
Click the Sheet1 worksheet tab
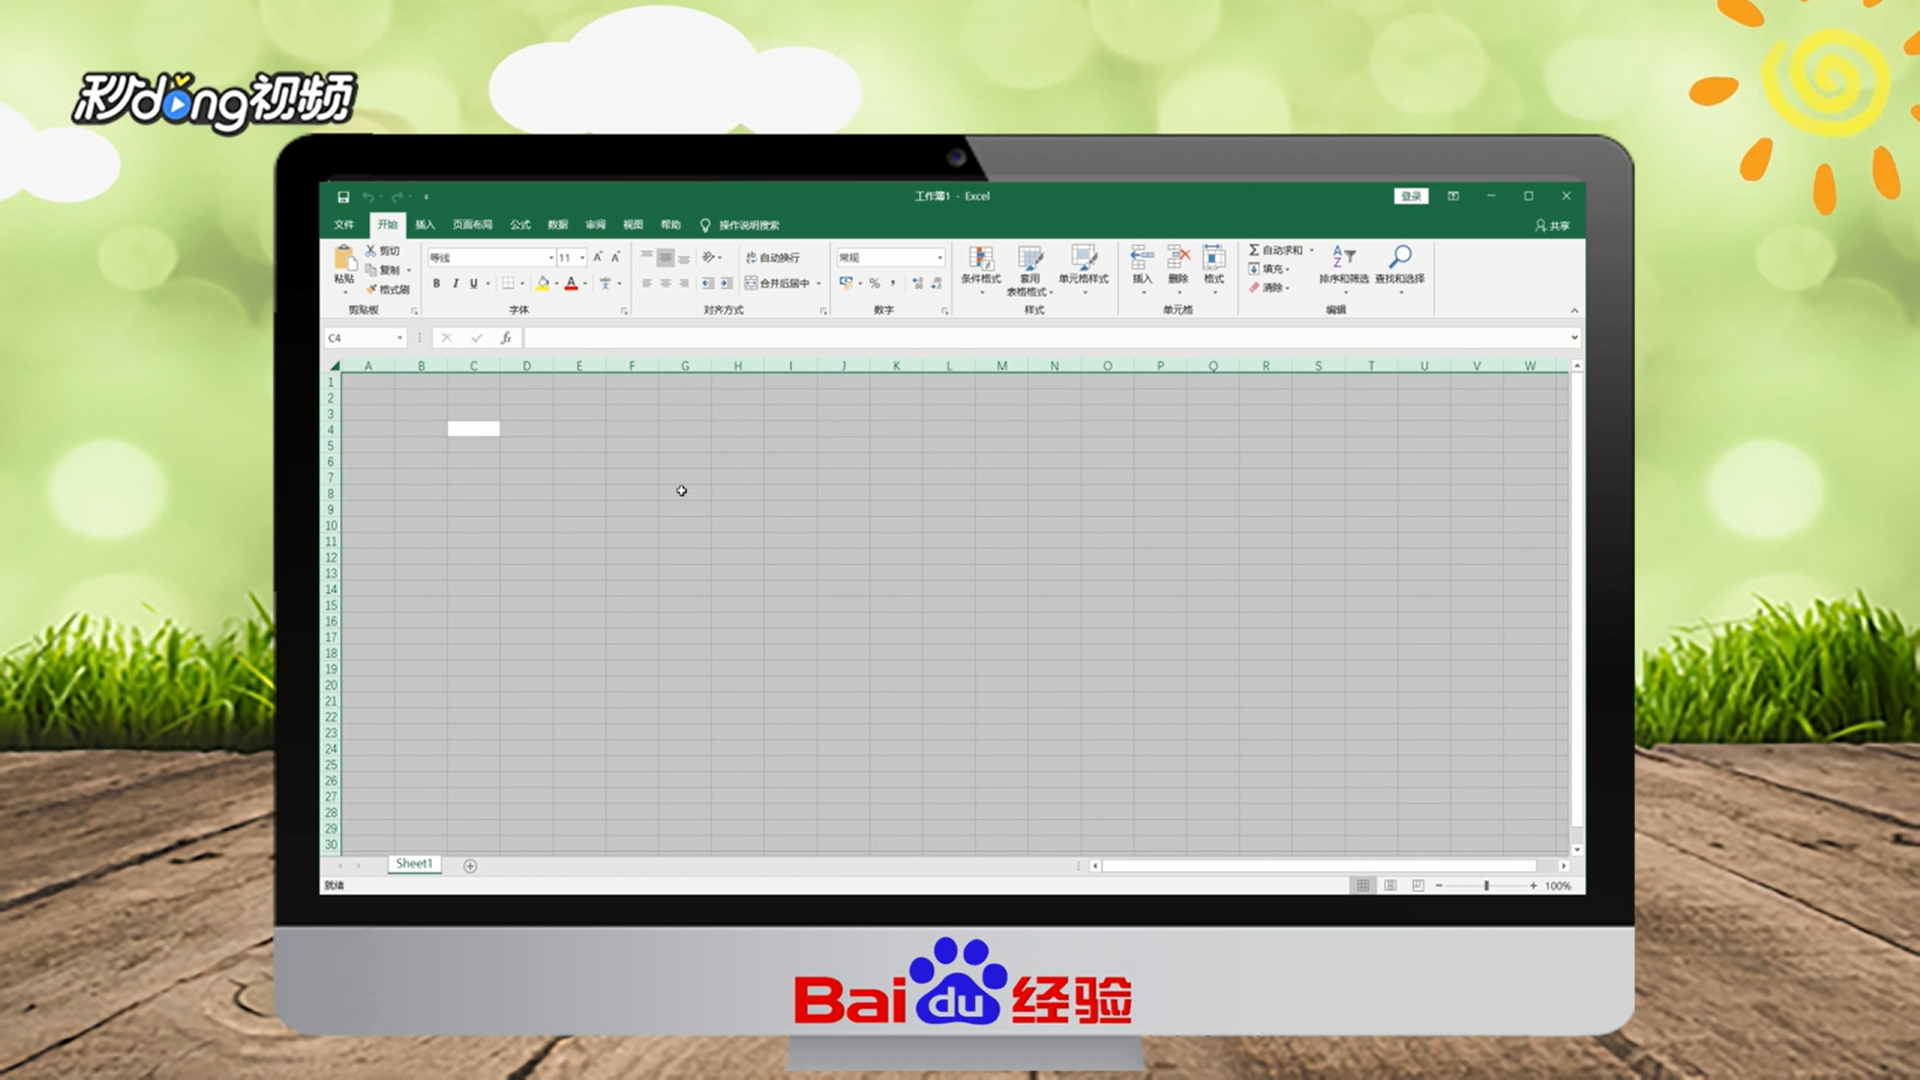[x=414, y=864]
